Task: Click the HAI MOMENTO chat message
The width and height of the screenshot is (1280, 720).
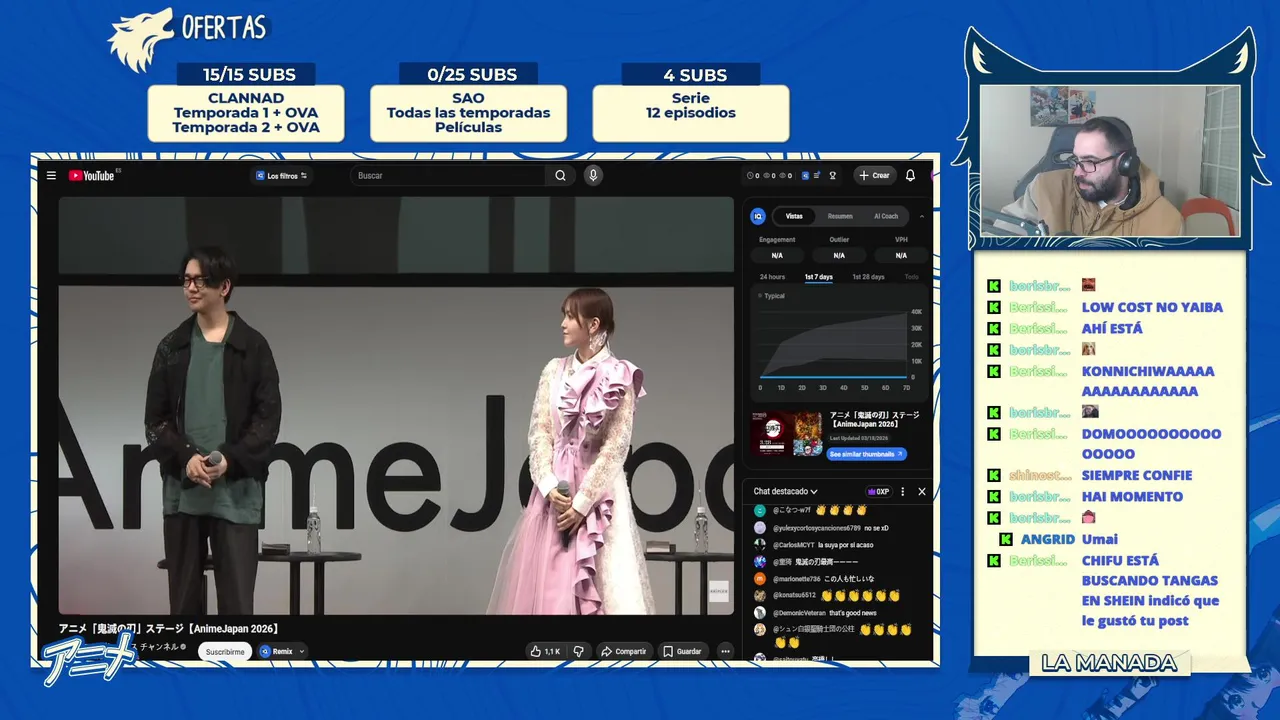Action: 1132,496
